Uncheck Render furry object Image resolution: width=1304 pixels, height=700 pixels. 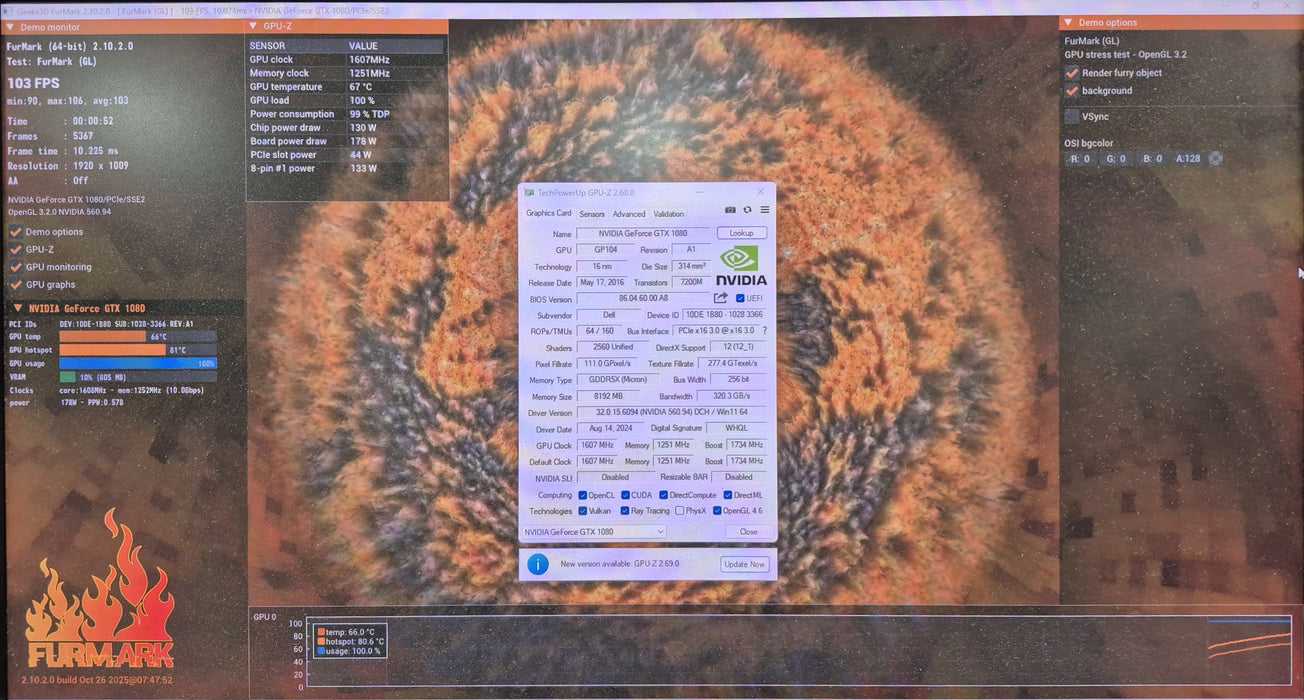[x=1072, y=73]
